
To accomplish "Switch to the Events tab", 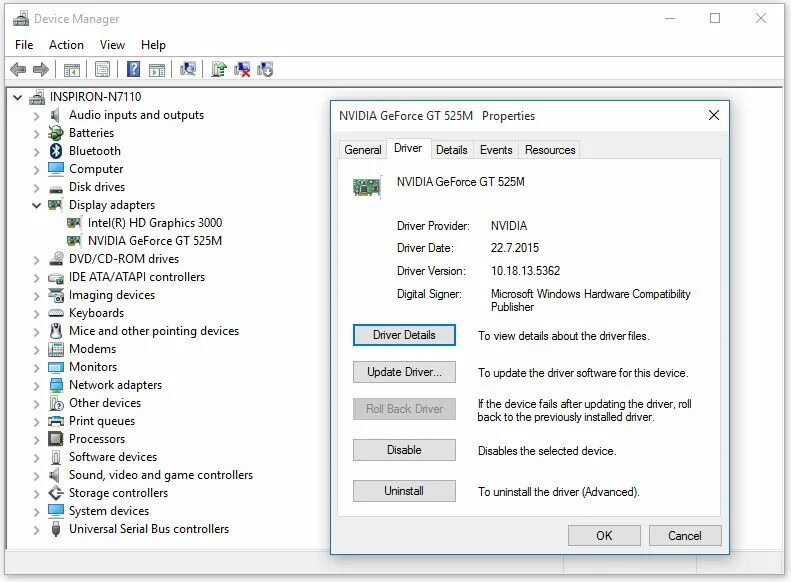I will [496, 150].
